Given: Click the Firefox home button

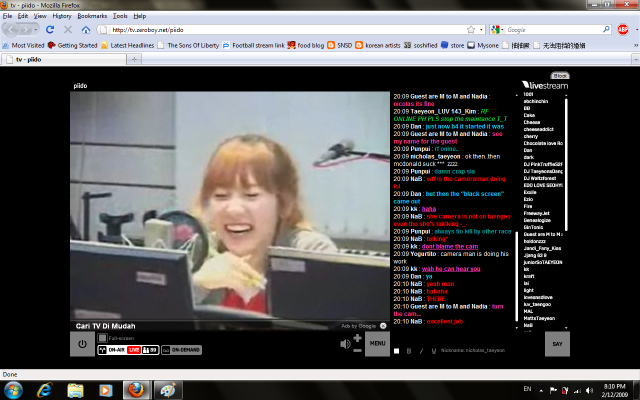Looking at the screenshot, I should tap(85, 29).
